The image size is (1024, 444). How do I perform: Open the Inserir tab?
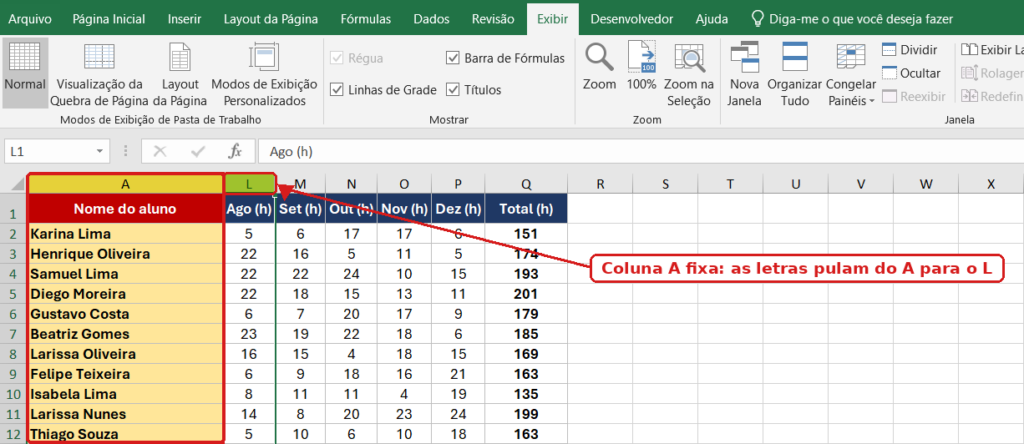pos(184,19)
